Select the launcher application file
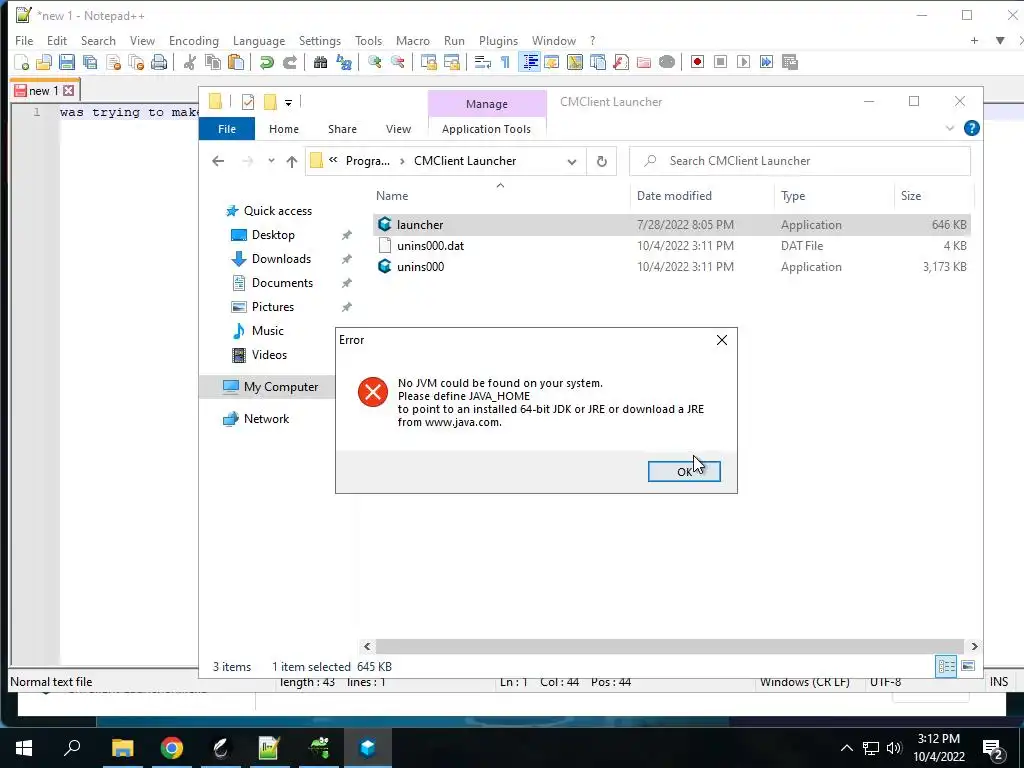The image size is (1024, 768). (x=673, y=225)
